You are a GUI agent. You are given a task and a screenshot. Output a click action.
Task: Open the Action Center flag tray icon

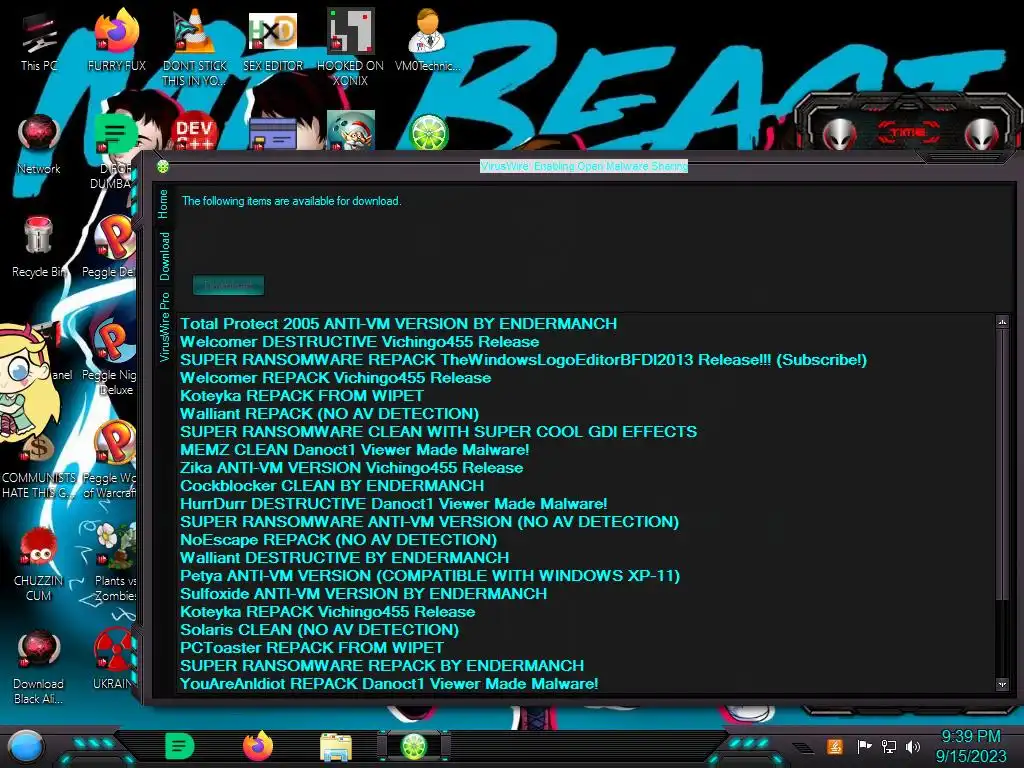click(864, 746)
